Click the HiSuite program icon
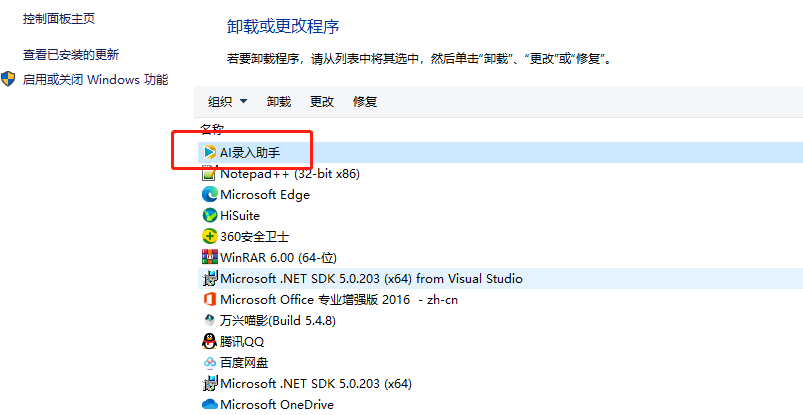Viewport: 803px width, 415px height. 209,216
